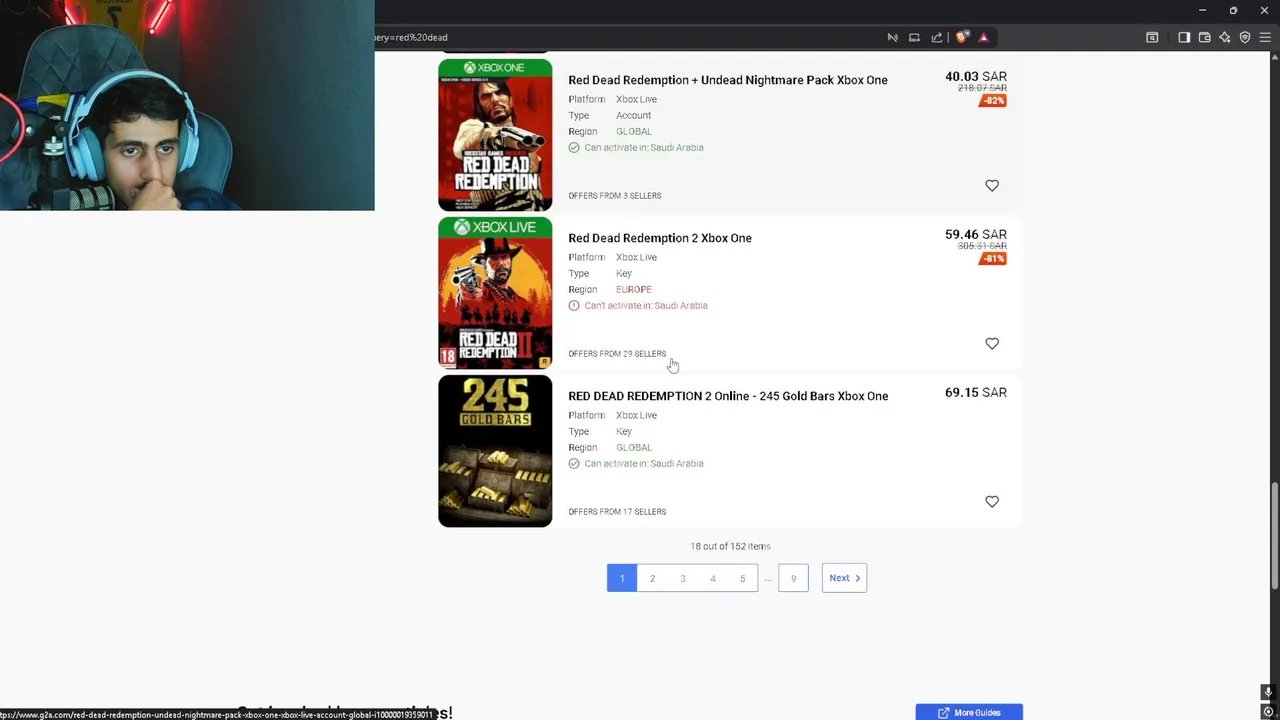Click the install/cast screen icon in address bar
This screenshot has width=1280, height=720.
[x=914, y=37]
